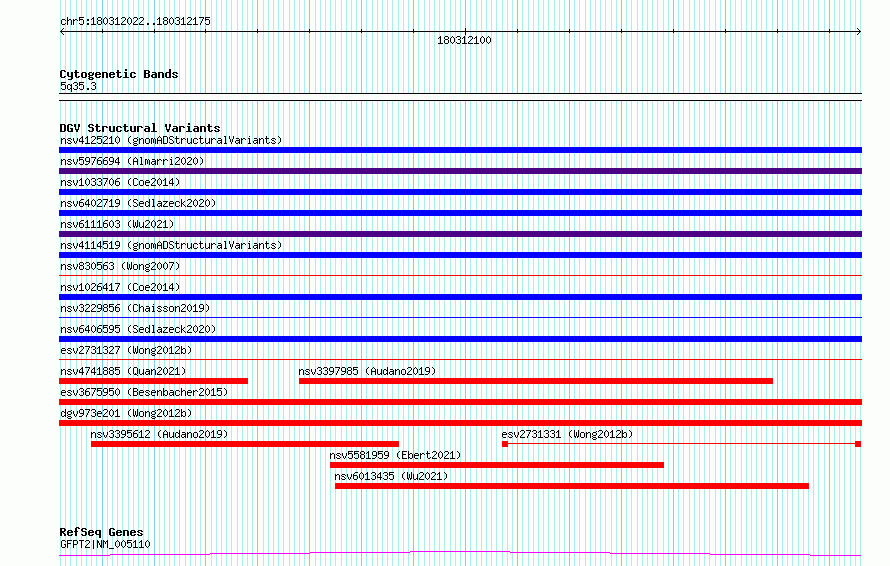Click the red bar under nsv3395612
Image resolution: width=890 pixels, height=566 pixels.
[245, 444]
